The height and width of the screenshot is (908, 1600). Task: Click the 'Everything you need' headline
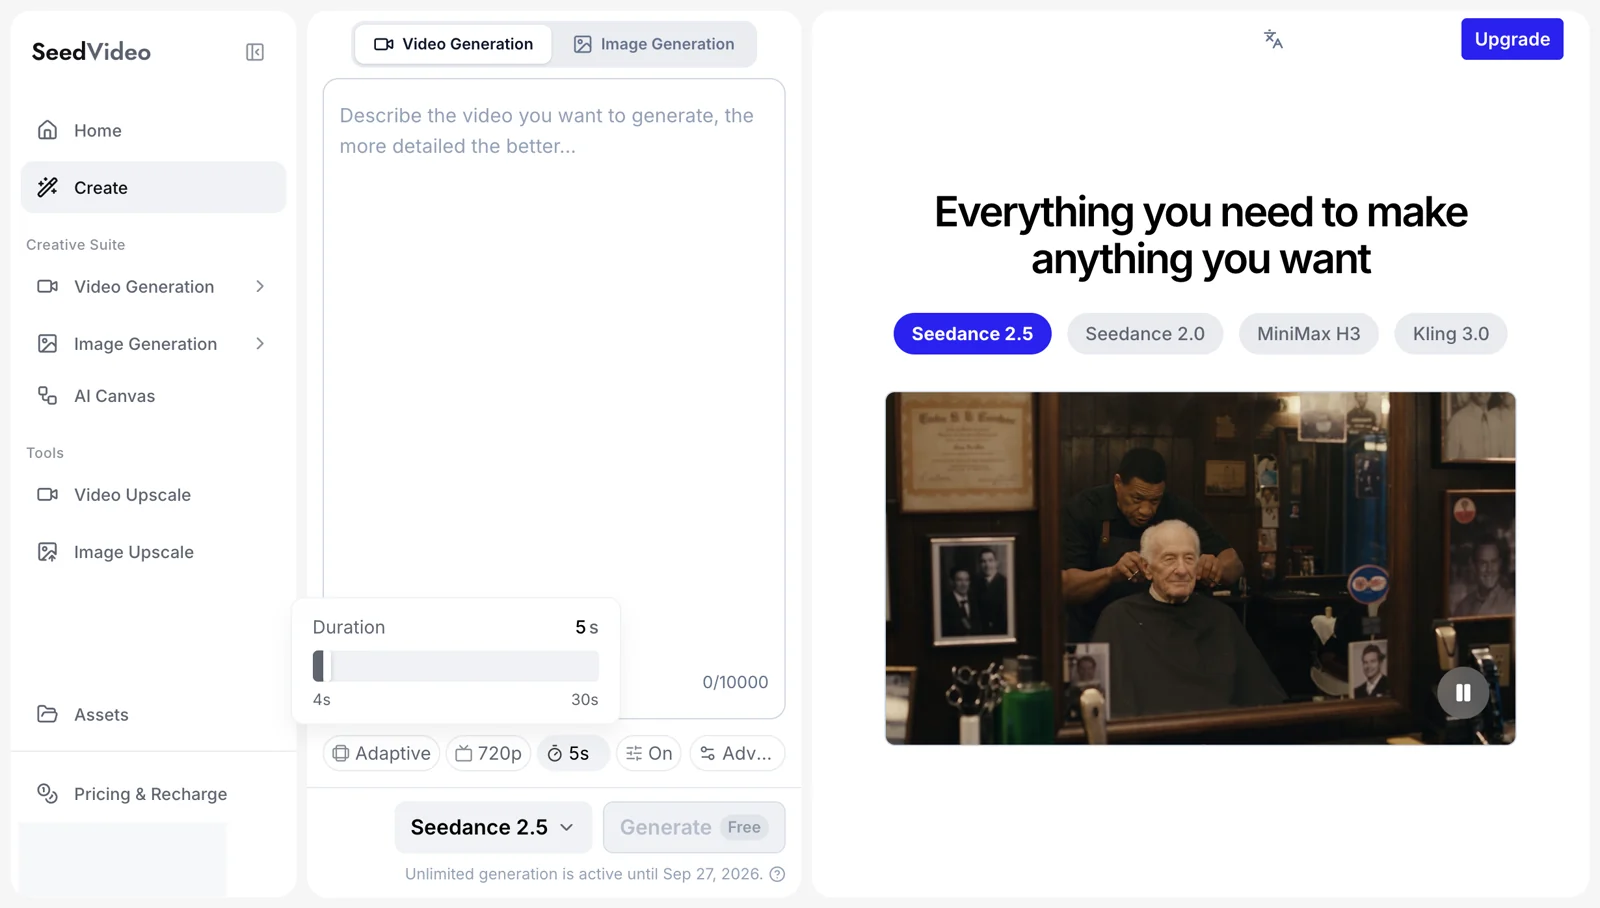(x=1201, y=235)
